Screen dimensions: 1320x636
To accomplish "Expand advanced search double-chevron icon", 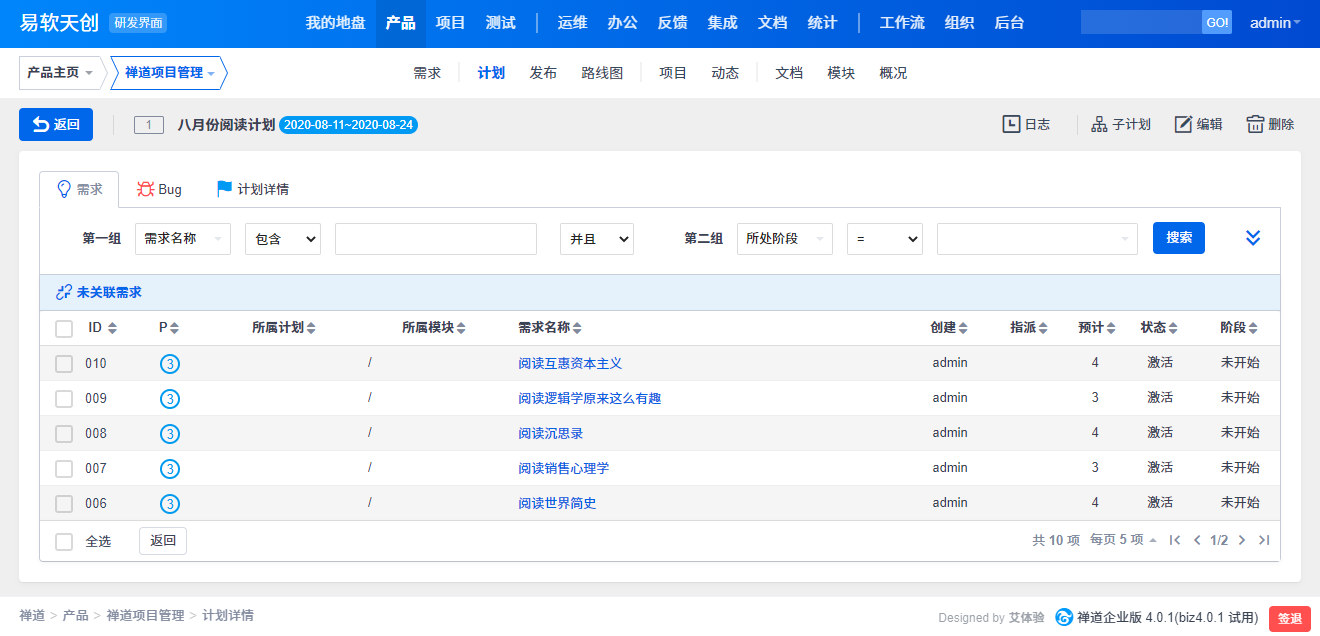I will [1253, 238].
